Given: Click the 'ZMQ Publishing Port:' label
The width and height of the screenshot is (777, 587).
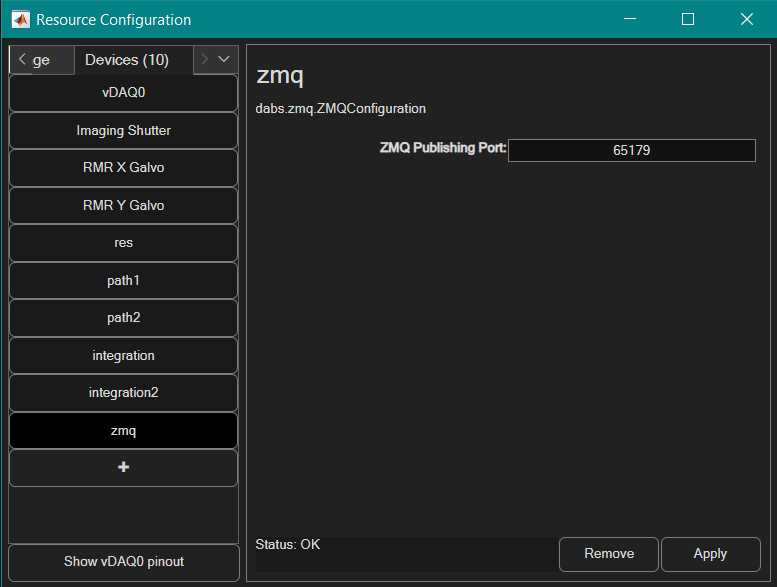Looking at the screenshot, I should click(x=443, y=148).
